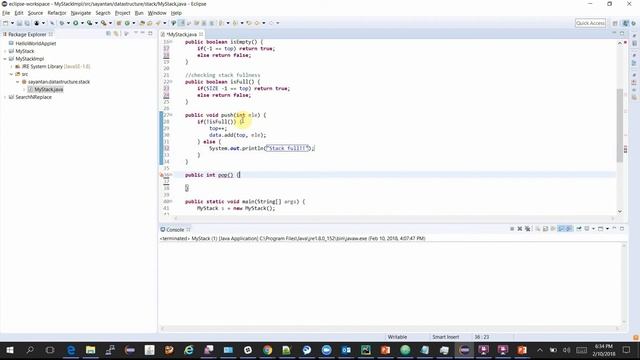Collapse the MyStackImpl project node
Screen dimensions: 640x360
pyautogui.click(x=5, y=59)
